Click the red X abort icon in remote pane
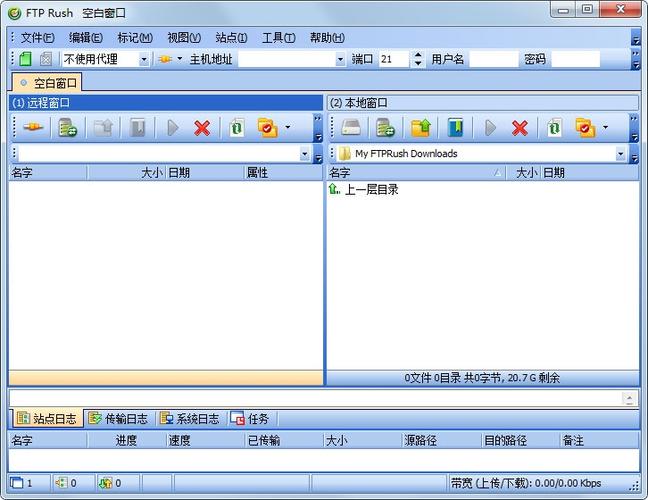This screenshot has width=648, height=500. tap(202, 128)
